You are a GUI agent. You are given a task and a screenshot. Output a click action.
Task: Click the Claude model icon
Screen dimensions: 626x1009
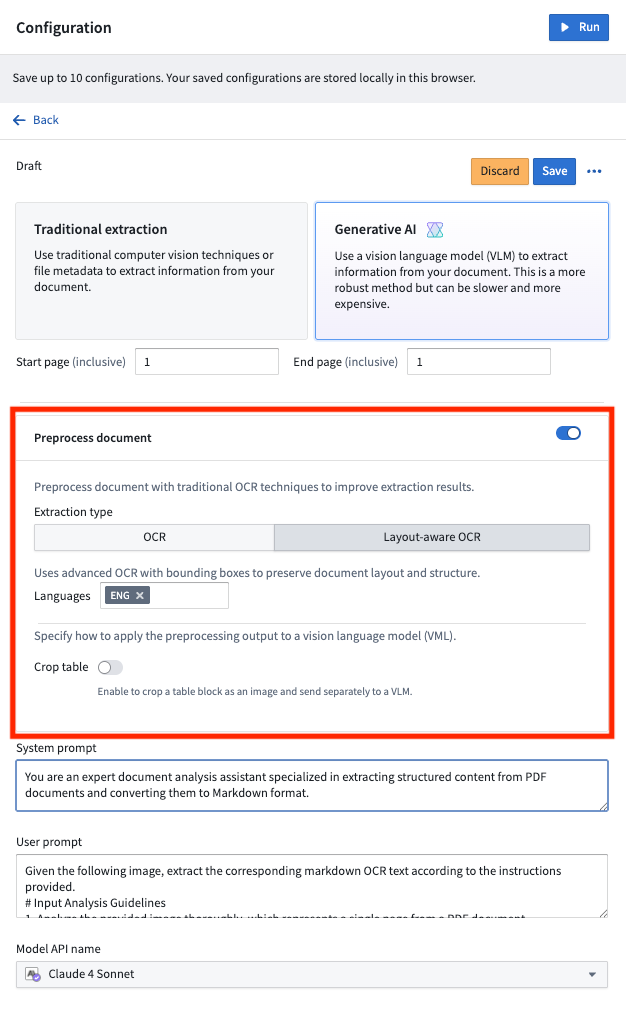[33, 974]
